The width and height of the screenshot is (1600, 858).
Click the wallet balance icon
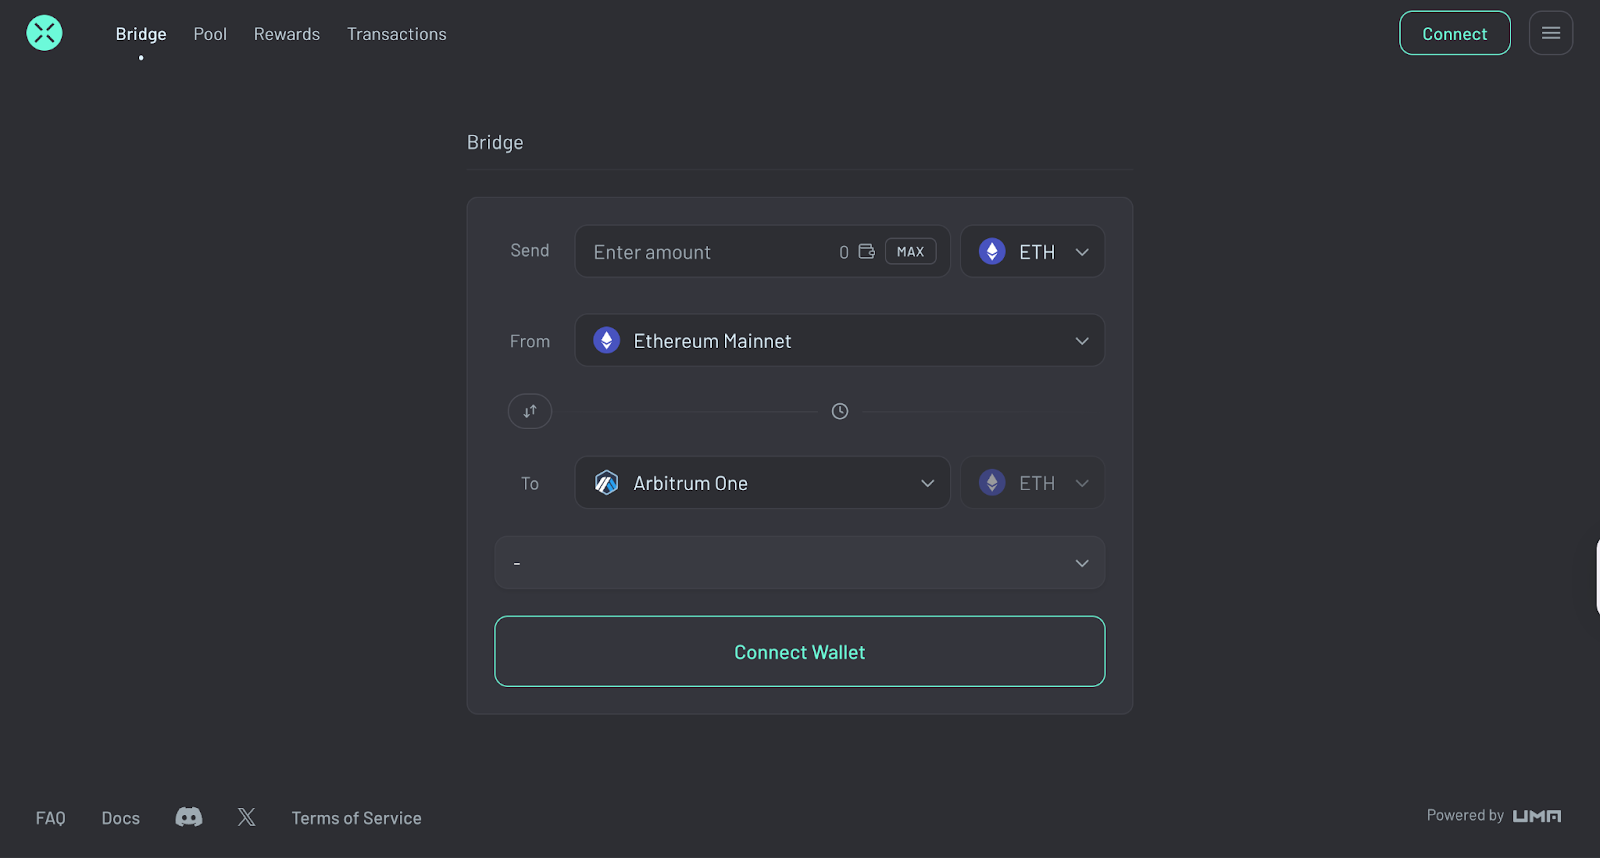point(867,252)
